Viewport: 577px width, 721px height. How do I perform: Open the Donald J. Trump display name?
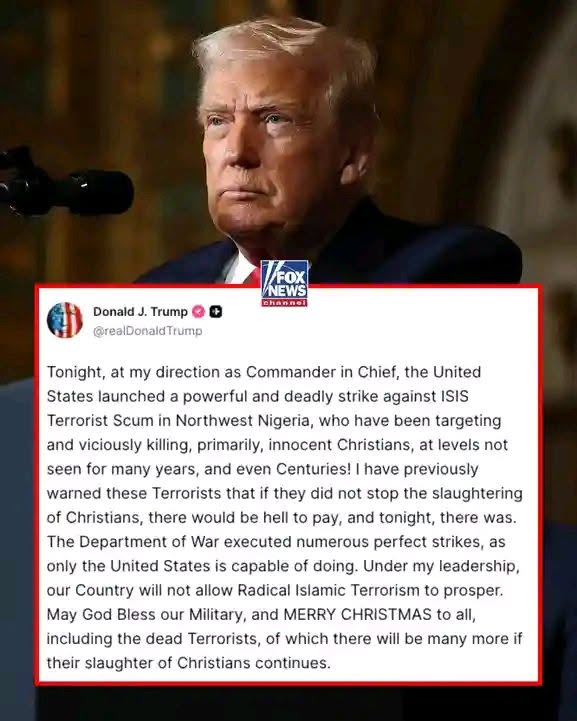pyautogui.click(x=140, y=312)
